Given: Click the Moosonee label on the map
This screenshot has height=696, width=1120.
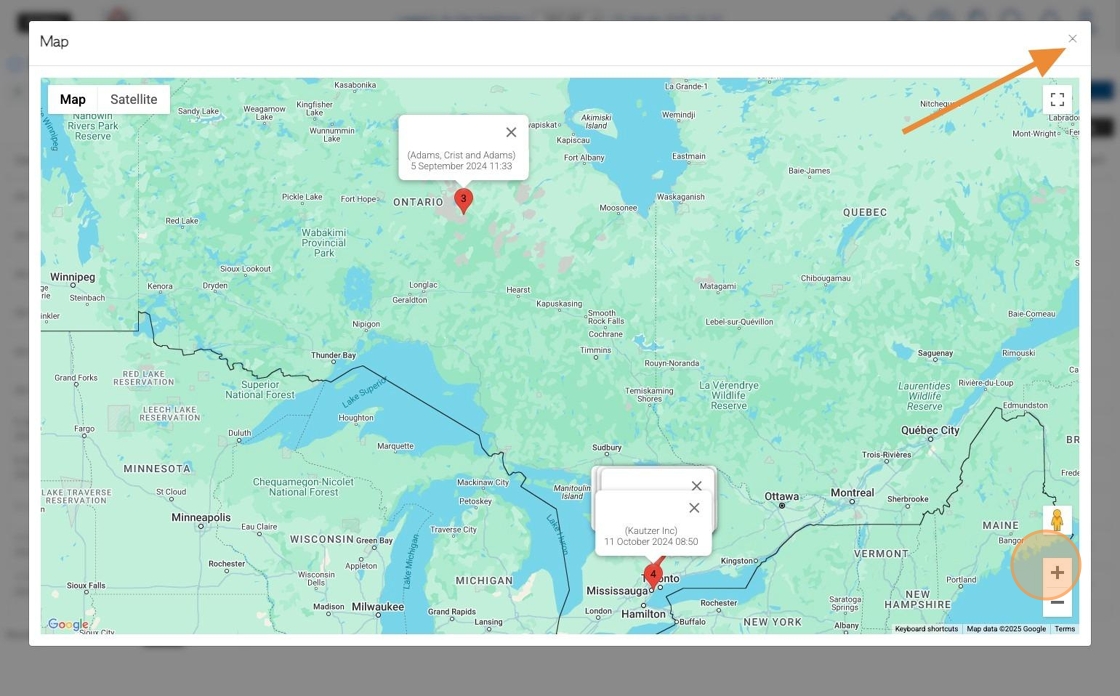Looking at the screenshot, I should 618,208.
